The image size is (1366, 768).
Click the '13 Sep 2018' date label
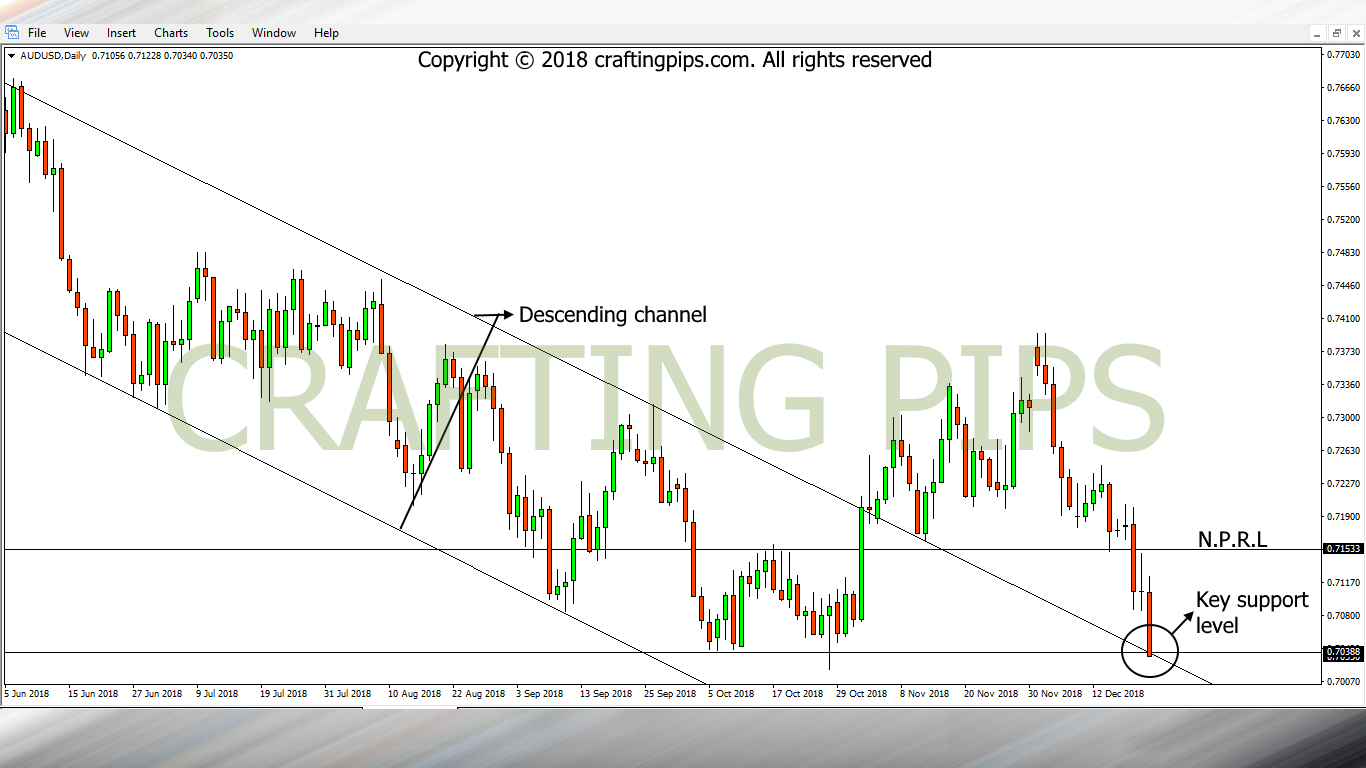tap(606, 692)
